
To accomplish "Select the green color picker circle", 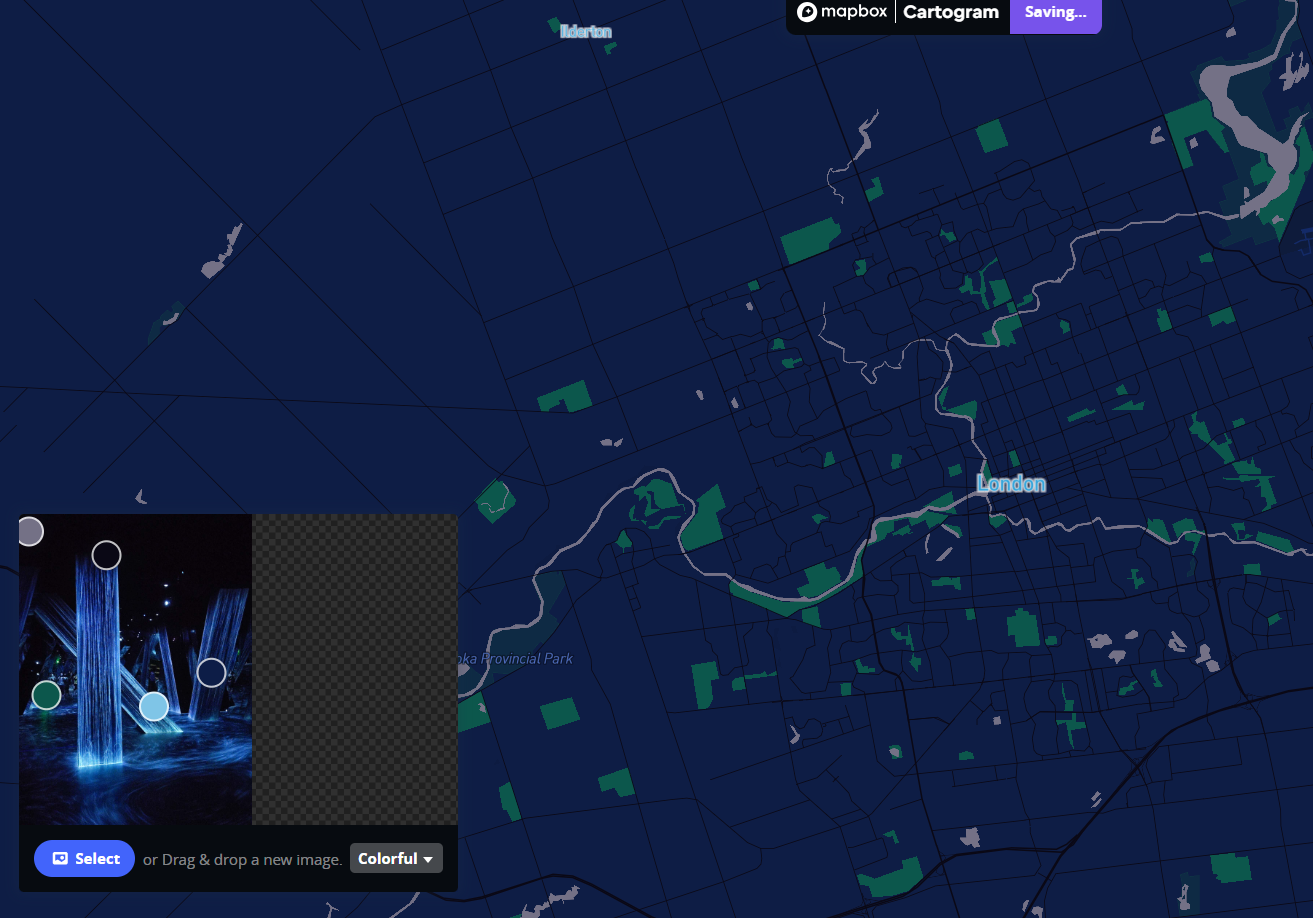I will [45, 695].
